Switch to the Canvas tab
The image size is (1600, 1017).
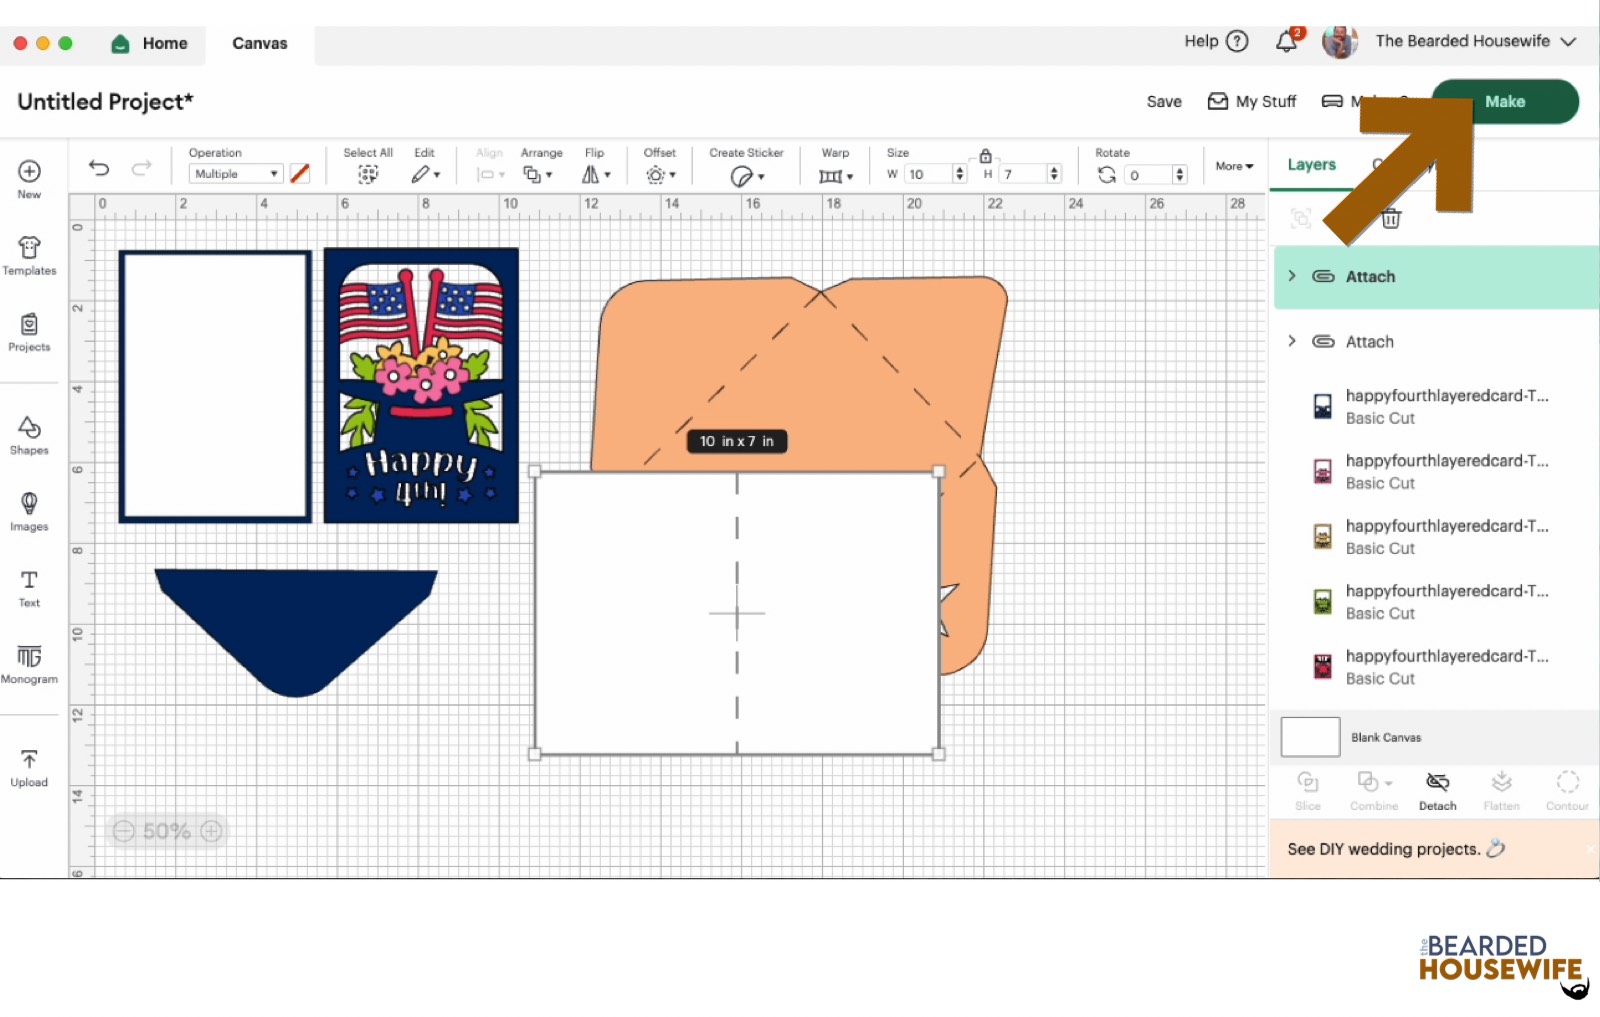pos(260,43)
